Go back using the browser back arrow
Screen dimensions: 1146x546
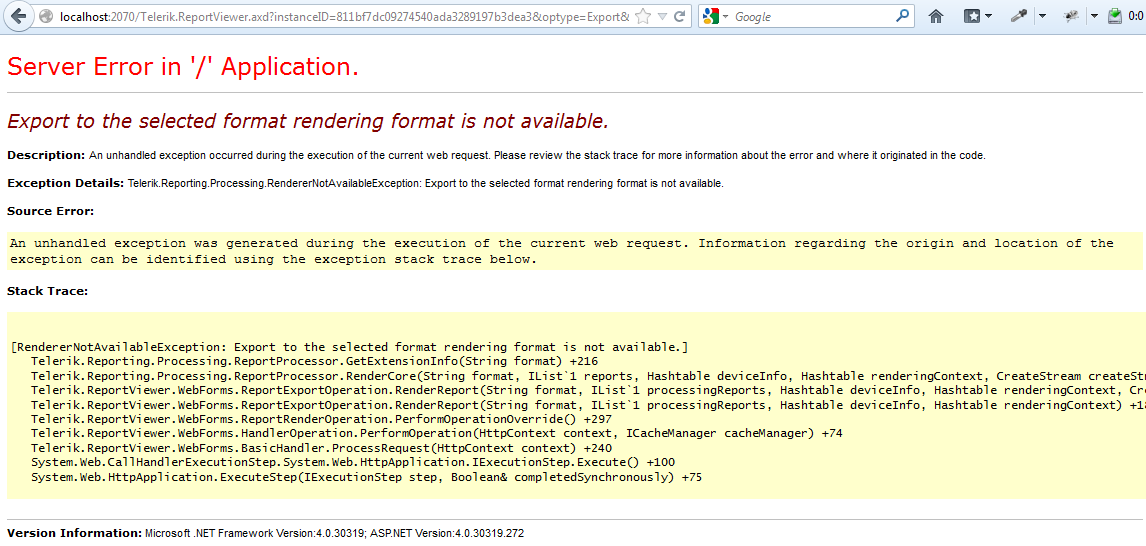click(x=18, y=15)
